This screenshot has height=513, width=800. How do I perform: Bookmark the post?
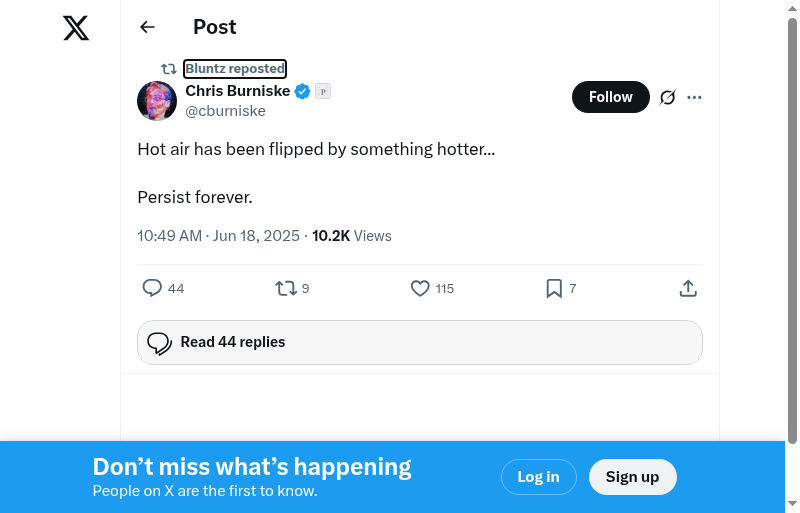coord(554,288)
